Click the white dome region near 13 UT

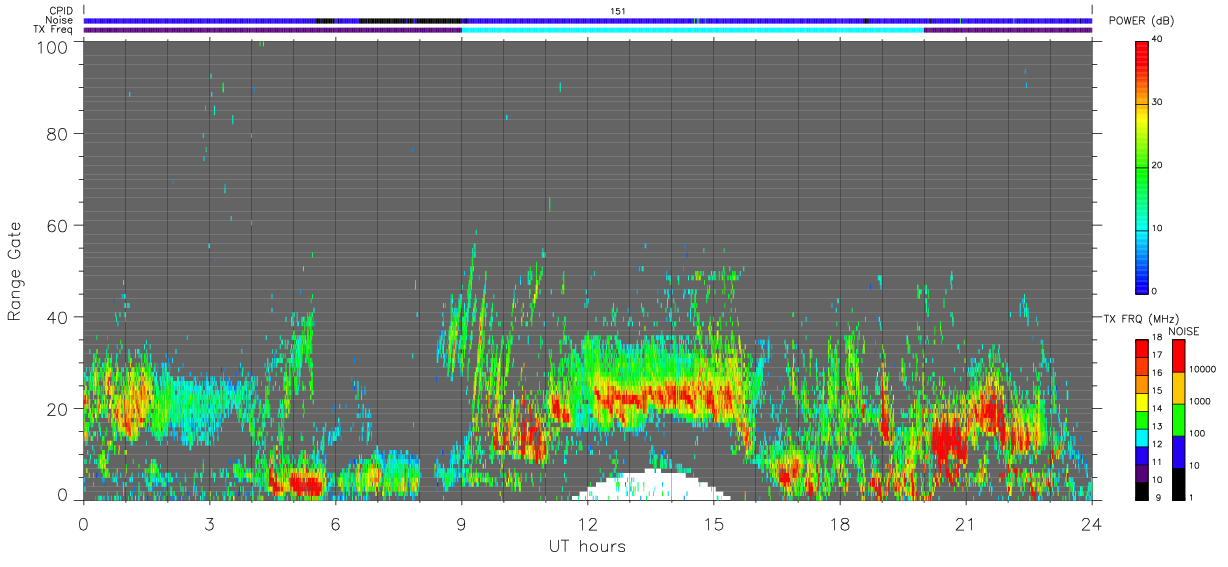pyautogui.click(x=652, y=487)
